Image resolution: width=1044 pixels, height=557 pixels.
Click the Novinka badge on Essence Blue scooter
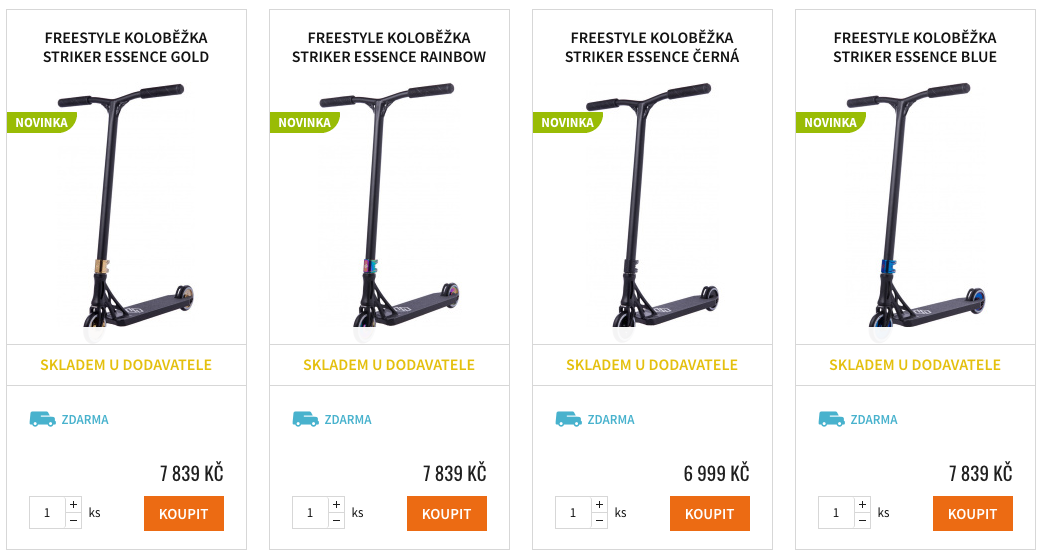tap(830, 123)
